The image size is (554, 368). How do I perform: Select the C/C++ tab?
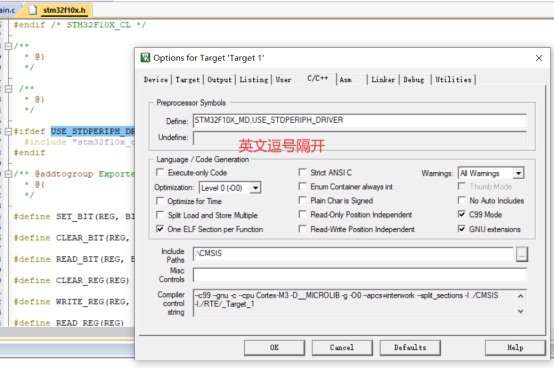pyautogui.click(x=318, y=78)
